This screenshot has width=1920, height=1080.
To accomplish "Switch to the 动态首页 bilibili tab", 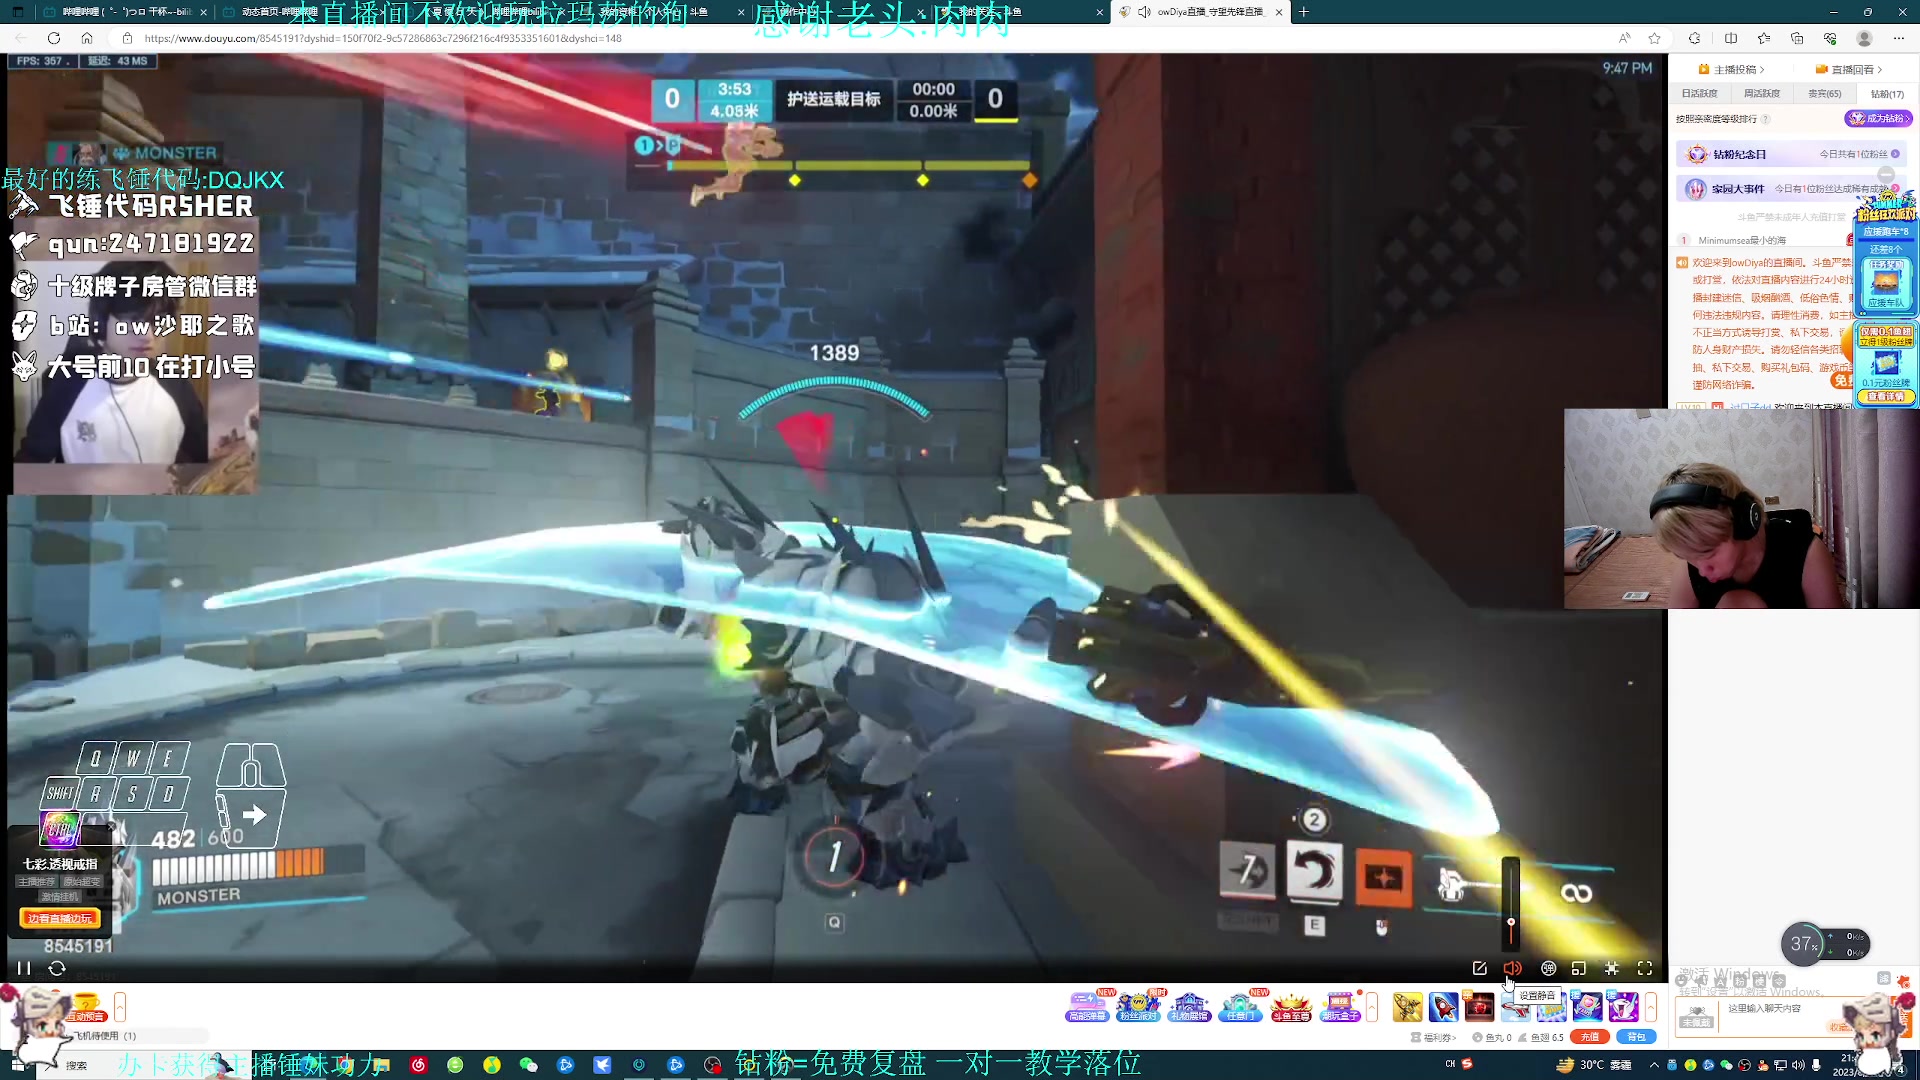I will 302,12.
